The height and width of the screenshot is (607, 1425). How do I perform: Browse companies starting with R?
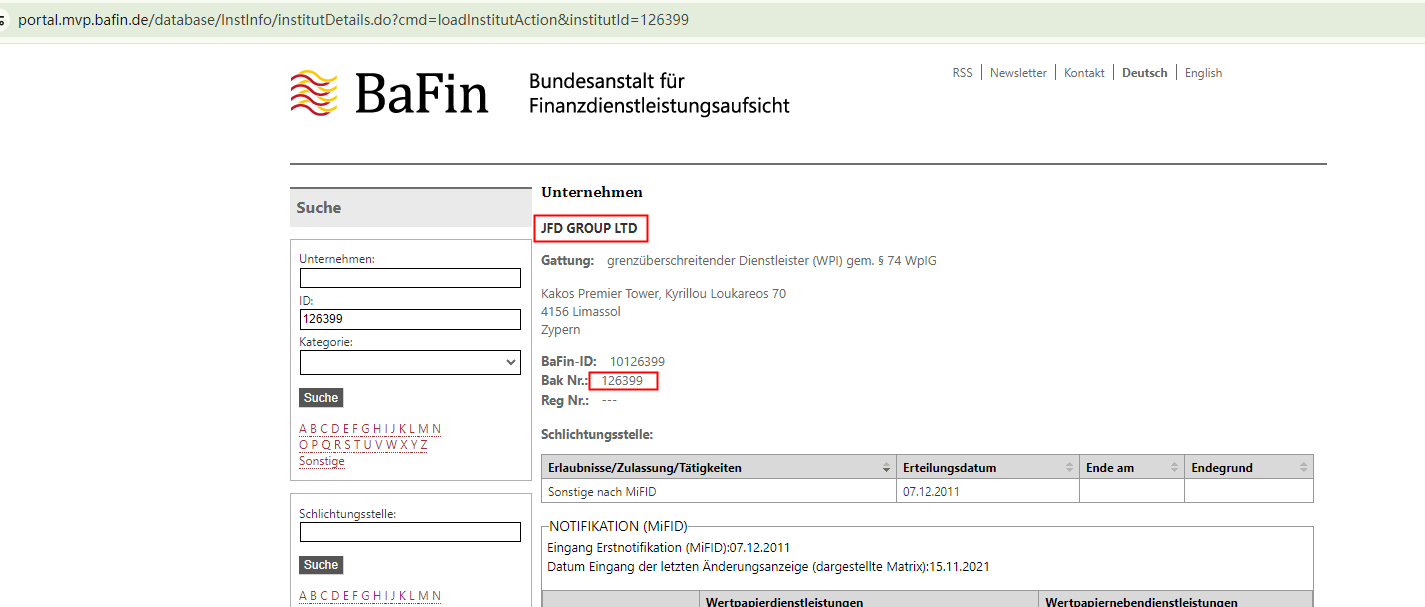point(337,445)
